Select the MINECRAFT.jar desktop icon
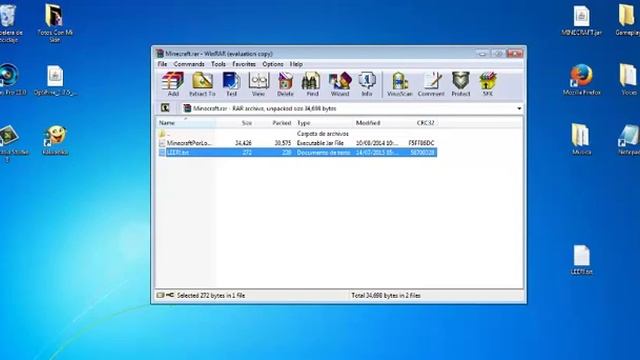Viewport: 640px width, 360px height. 581,20
